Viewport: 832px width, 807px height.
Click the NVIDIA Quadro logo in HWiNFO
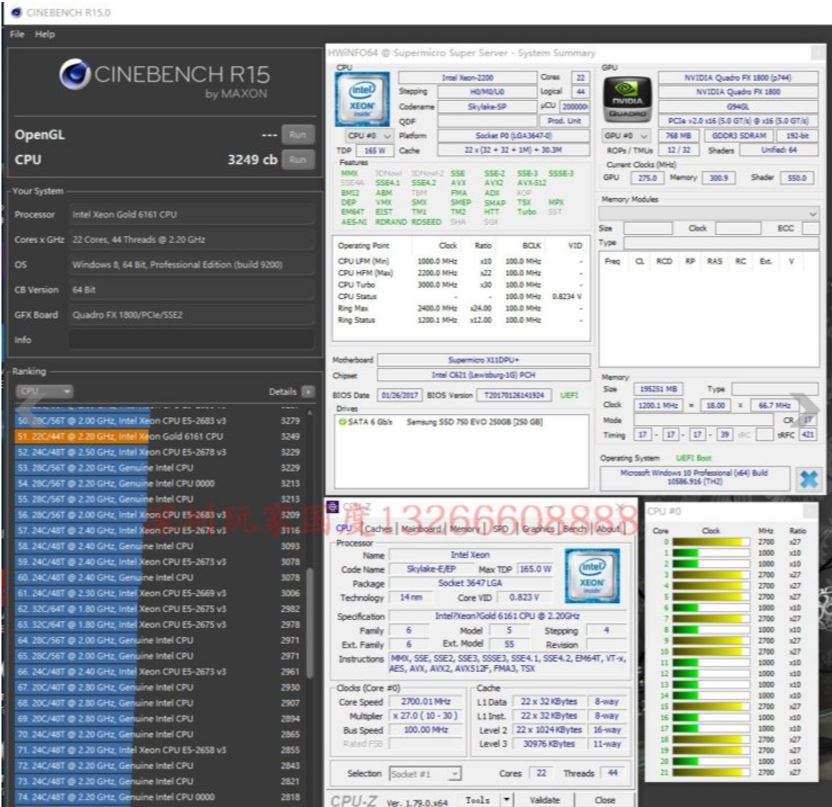[627, 100]
